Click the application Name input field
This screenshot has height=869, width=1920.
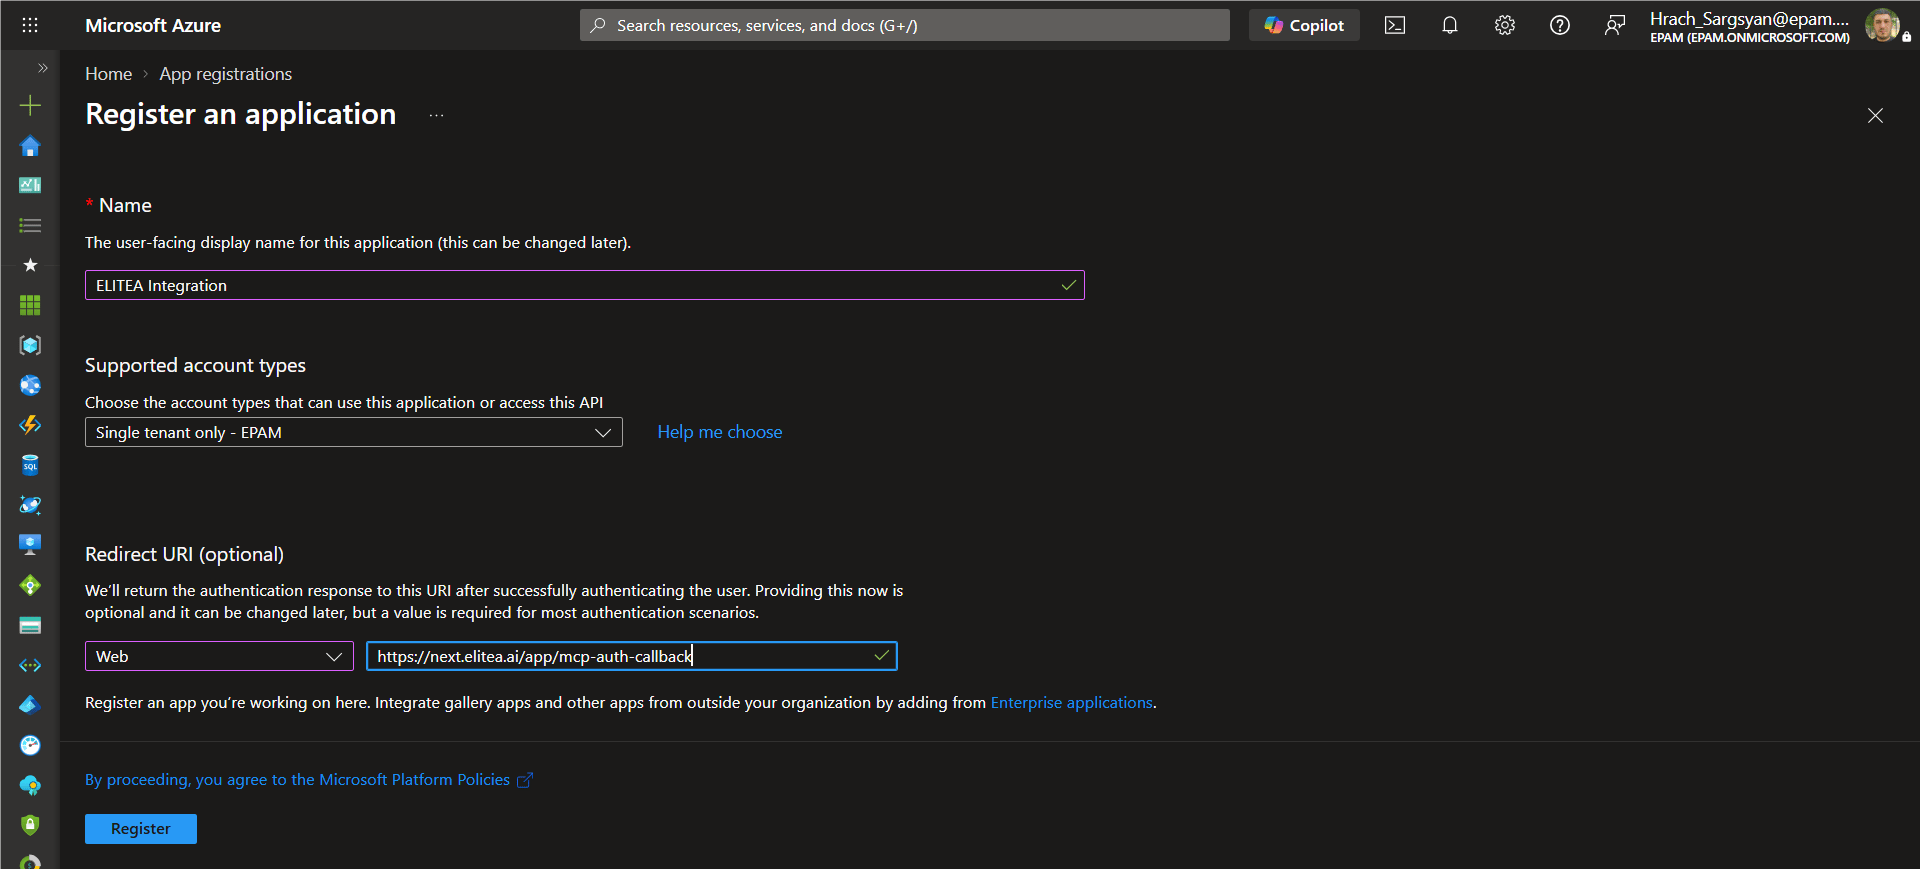point(584,285)
